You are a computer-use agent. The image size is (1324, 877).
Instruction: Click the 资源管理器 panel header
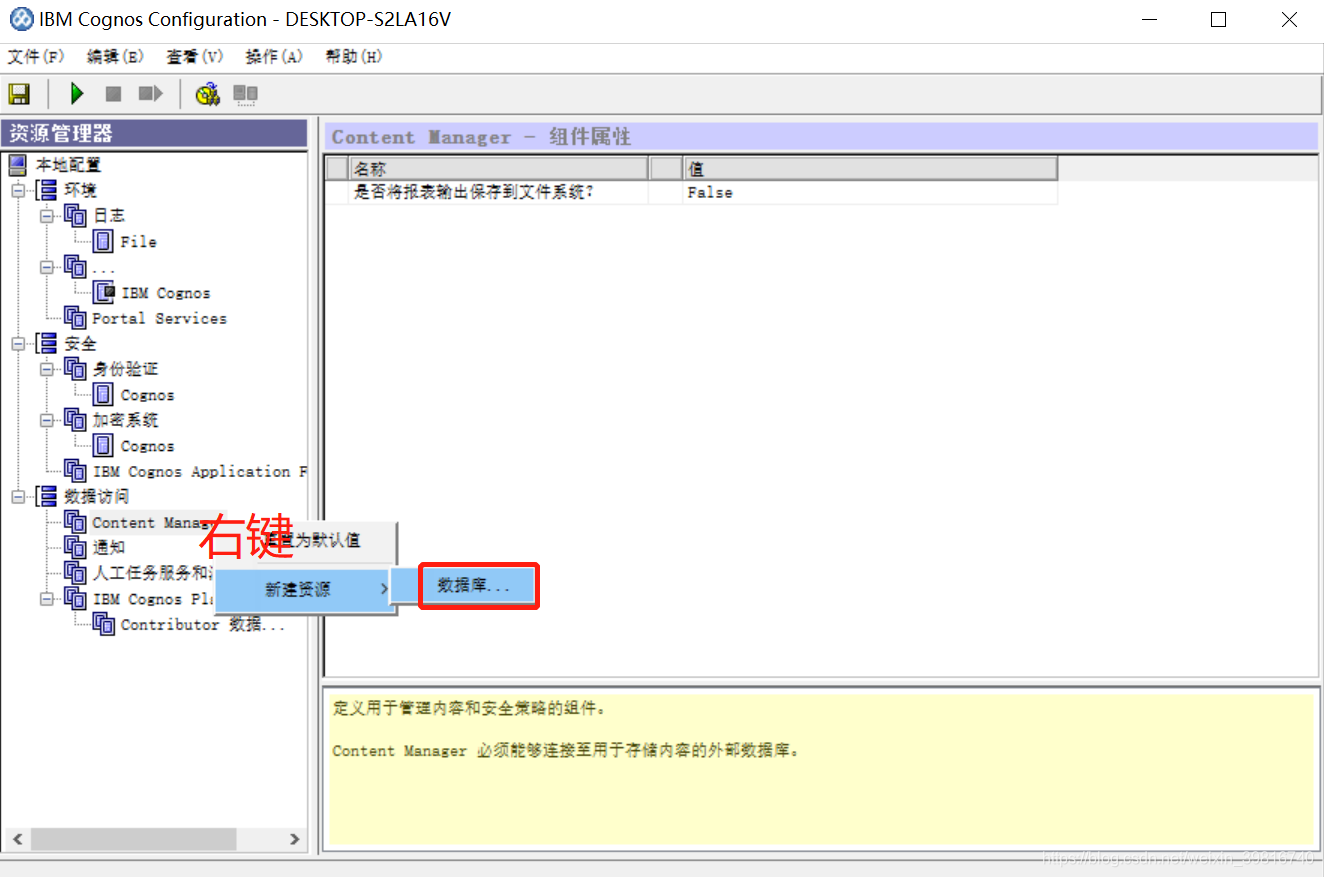click(x=155, y=133)
